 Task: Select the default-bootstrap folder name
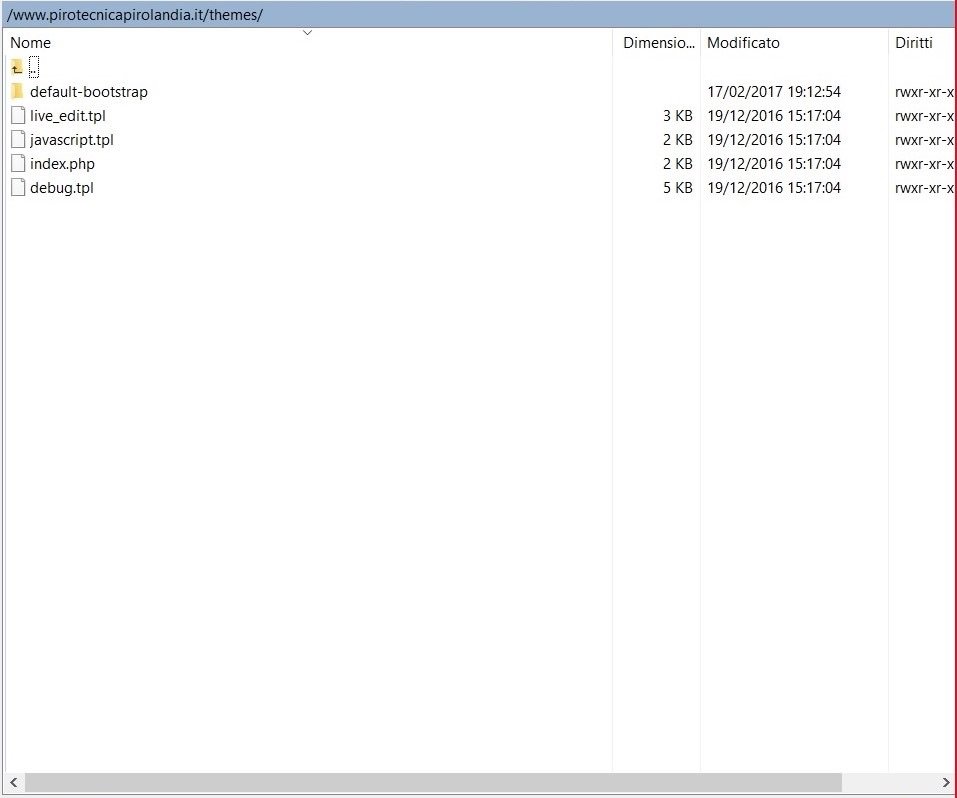(x=89, y=92)
